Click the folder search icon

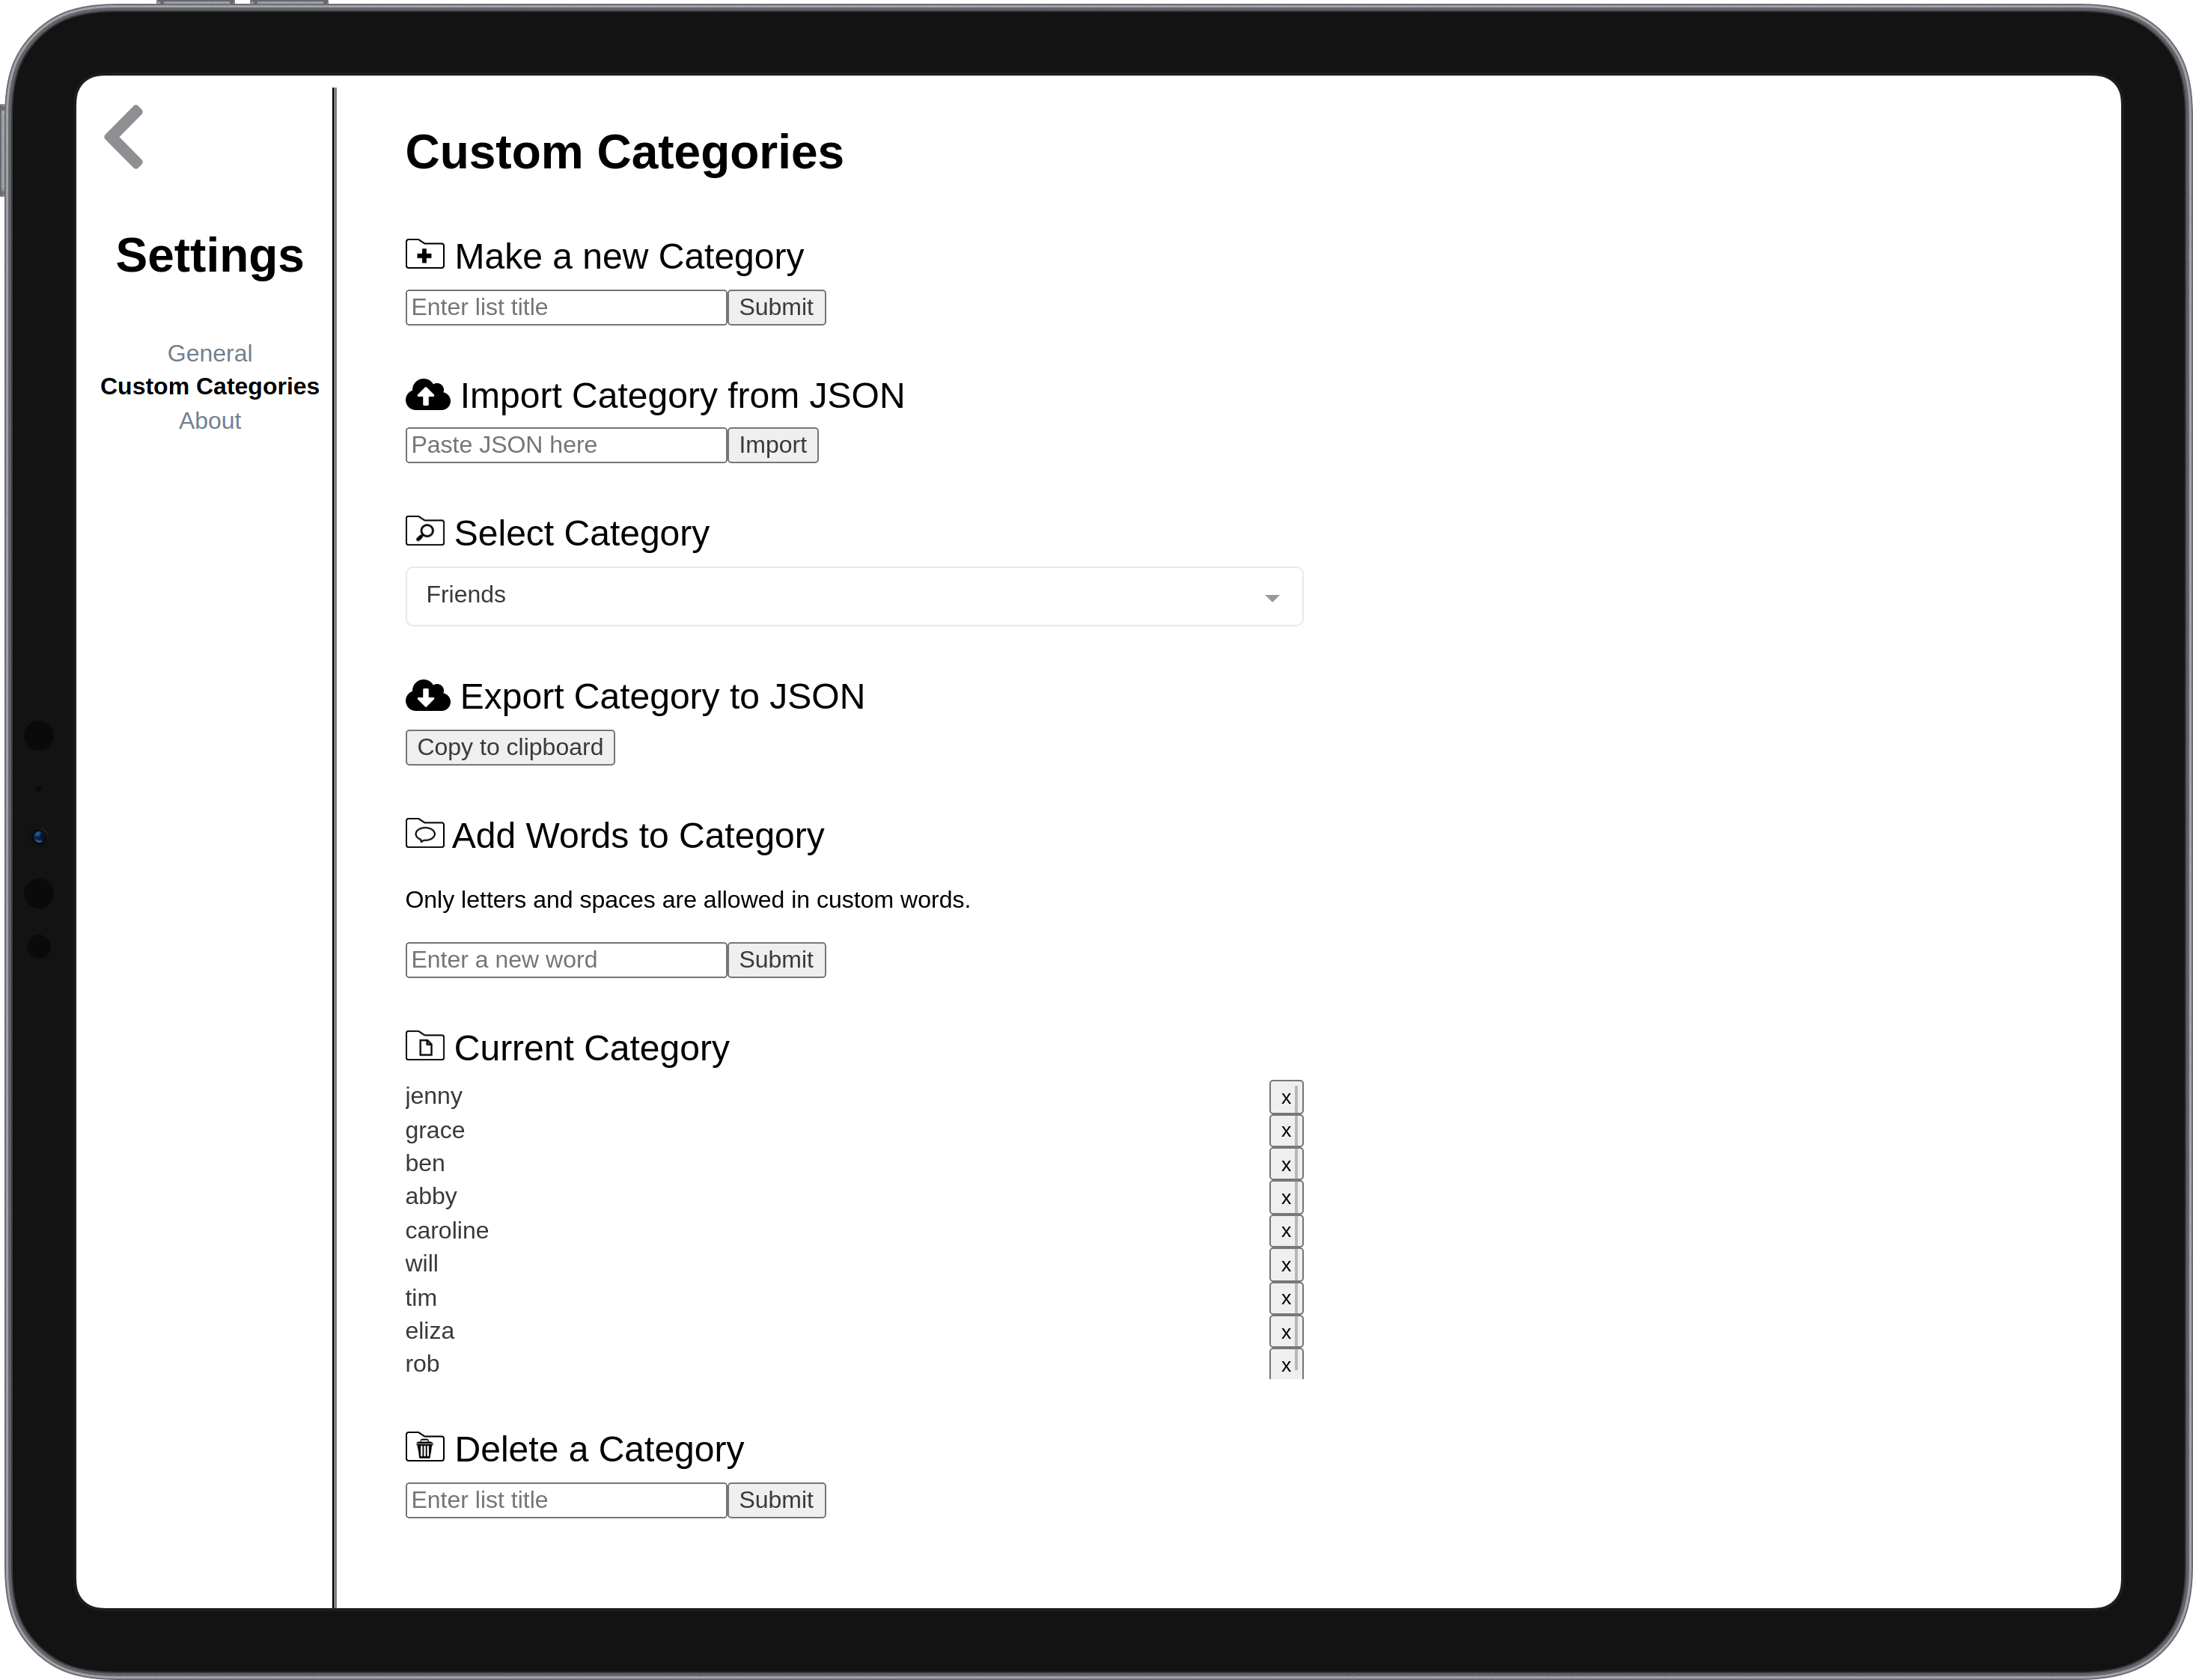(425, 531)
